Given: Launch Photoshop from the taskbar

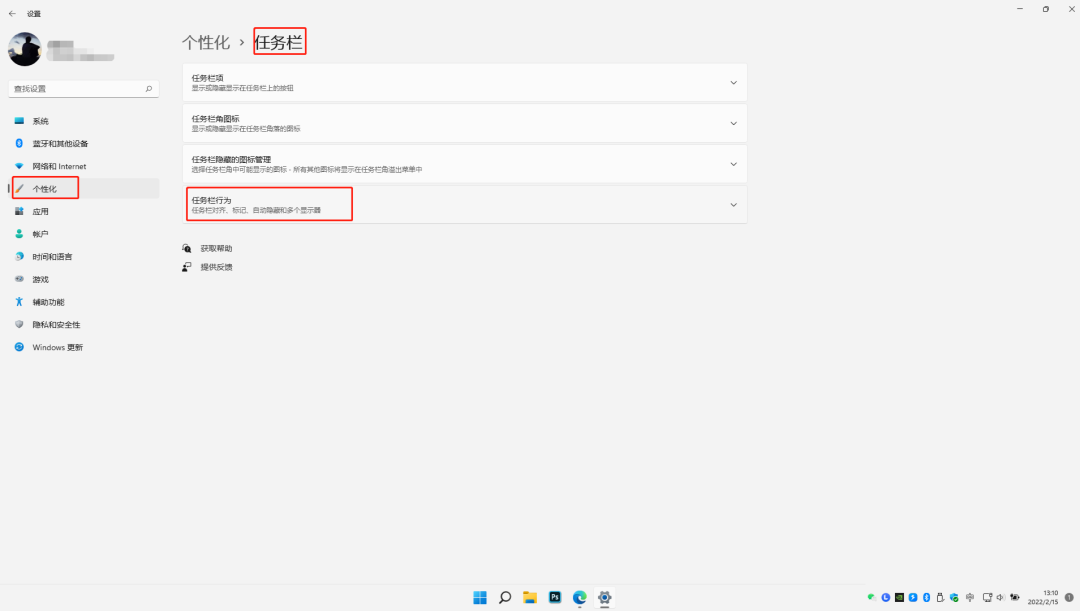Looking at the screenshot, I should coord(555,597).
